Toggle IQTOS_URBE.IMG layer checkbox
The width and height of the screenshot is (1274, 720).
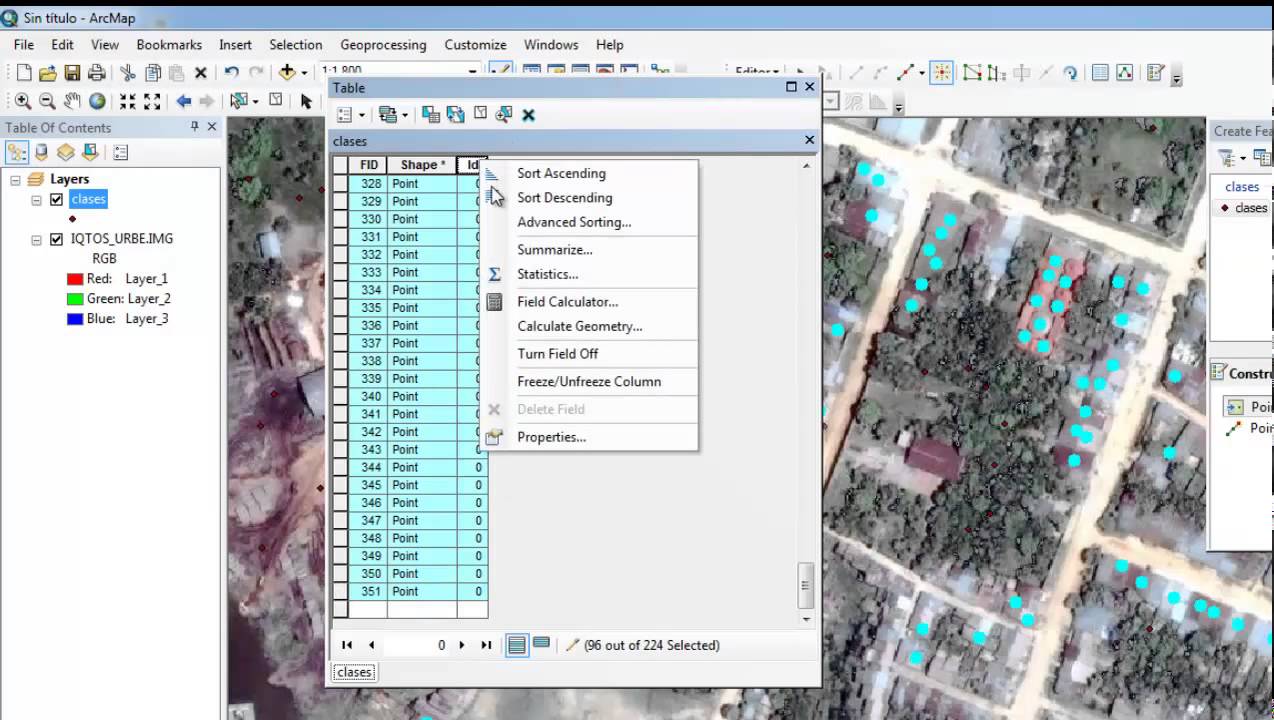(56, 240)
